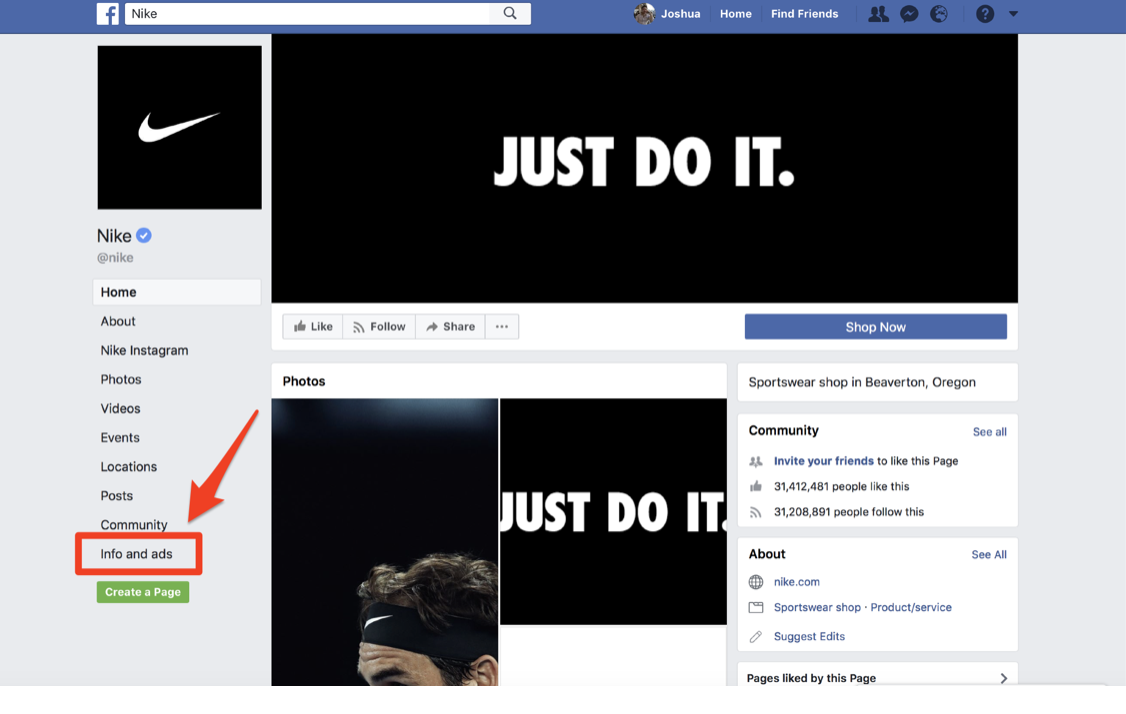Open Videos sidebar item
Screen dimensions: 1126x714
pos(120,409)
